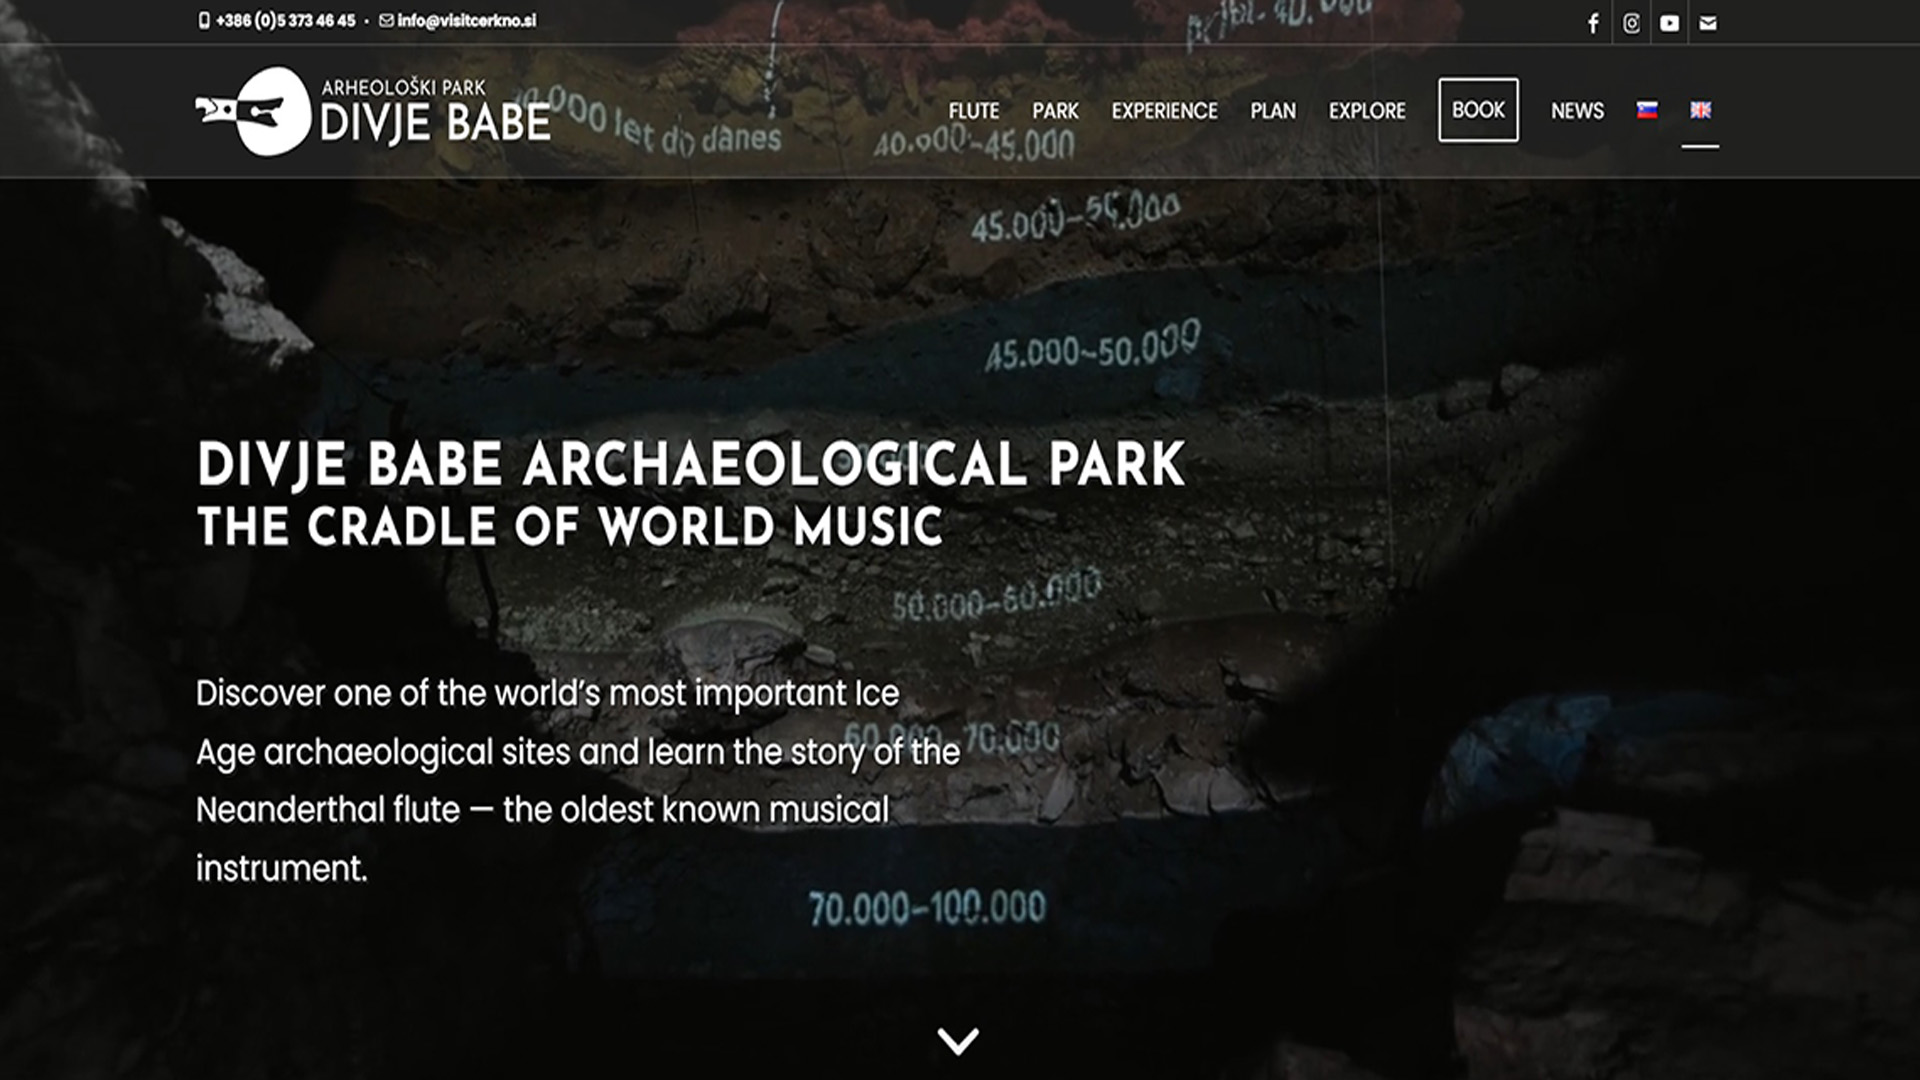Click the Divje Babe Archaeological Park heading

[x=691, y=465]
